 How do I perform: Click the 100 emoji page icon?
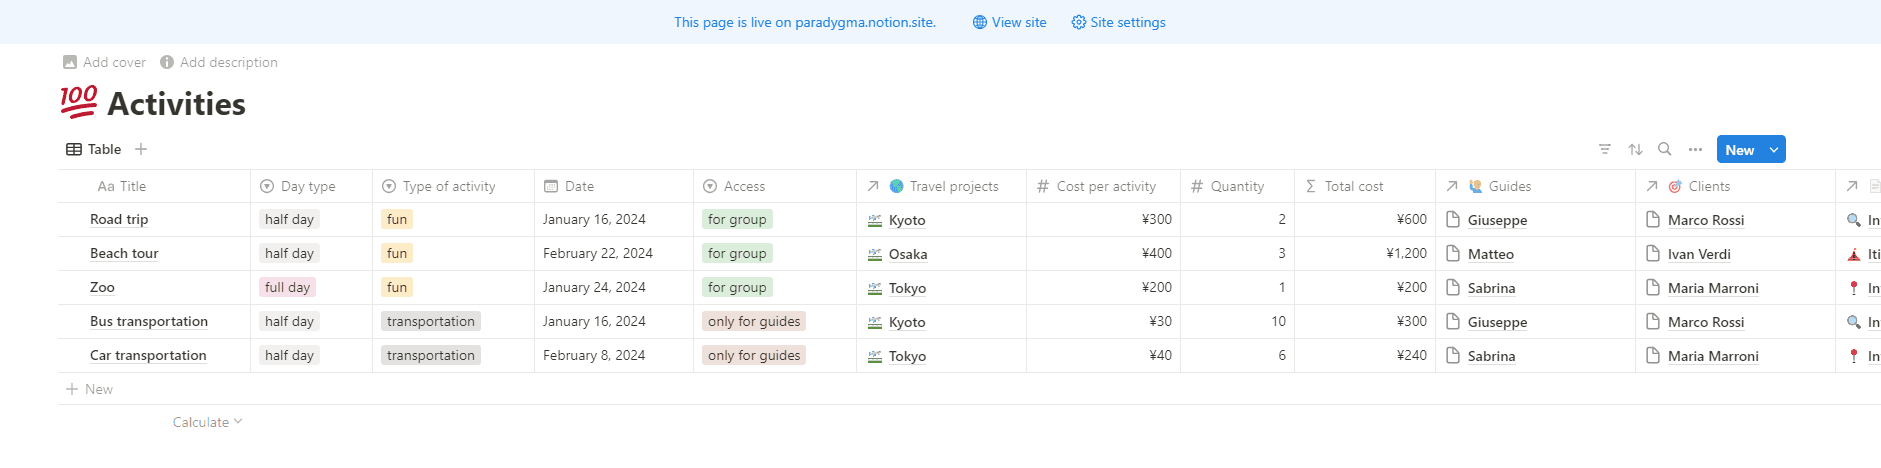(79, 102)
